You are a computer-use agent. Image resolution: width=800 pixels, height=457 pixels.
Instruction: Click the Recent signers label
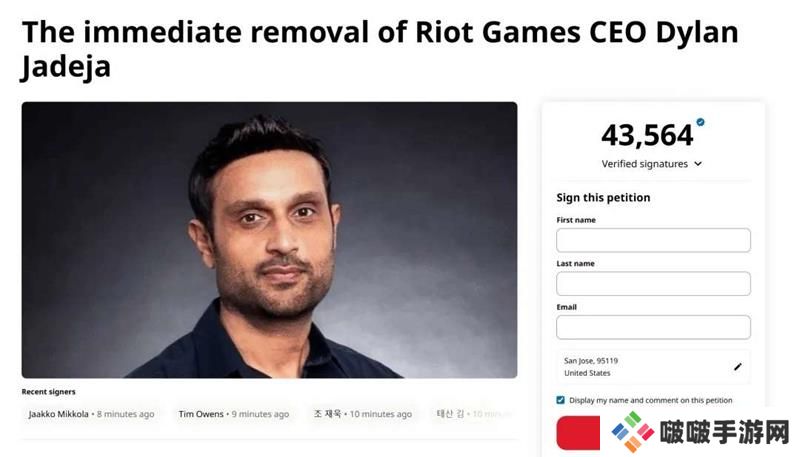pos(49,392)
